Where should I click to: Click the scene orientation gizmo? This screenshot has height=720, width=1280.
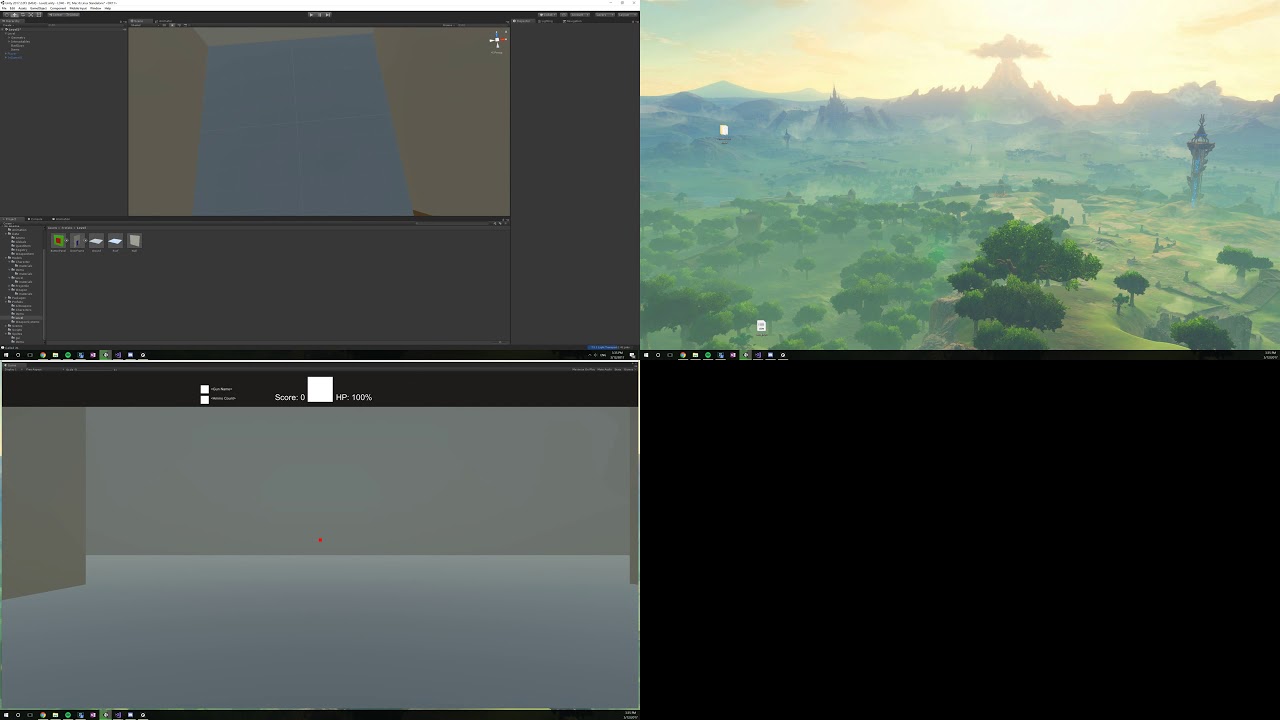pyautogui.click(x=497, y=41)
